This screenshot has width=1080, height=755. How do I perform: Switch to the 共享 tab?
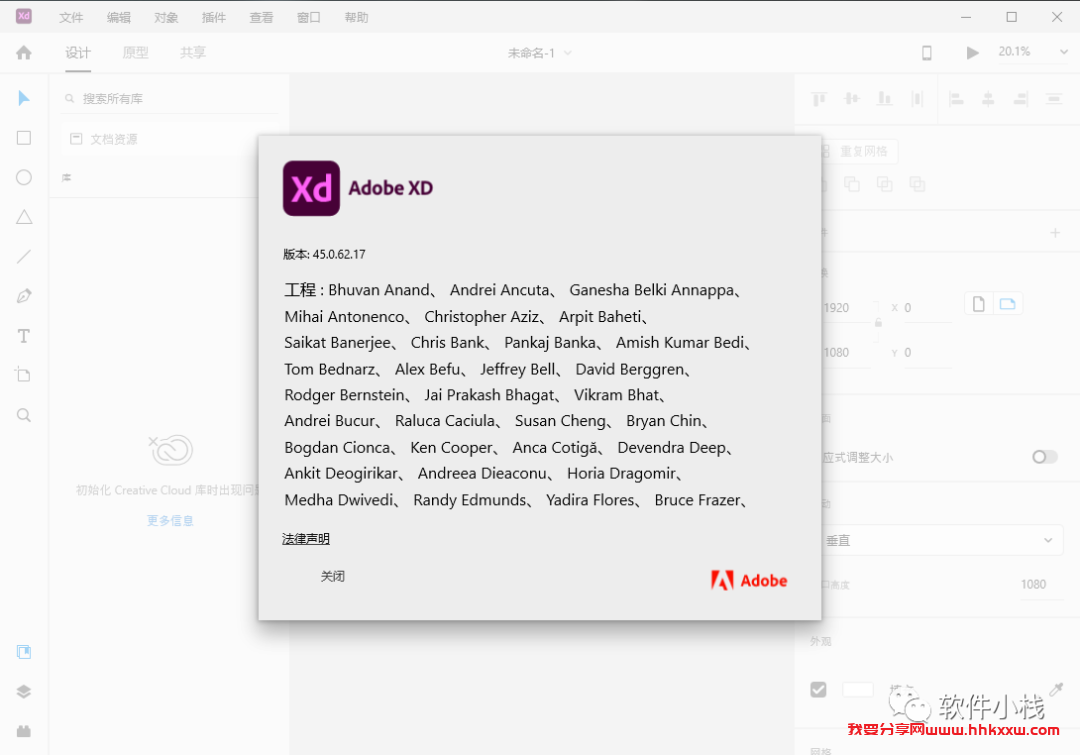[193, 52]
